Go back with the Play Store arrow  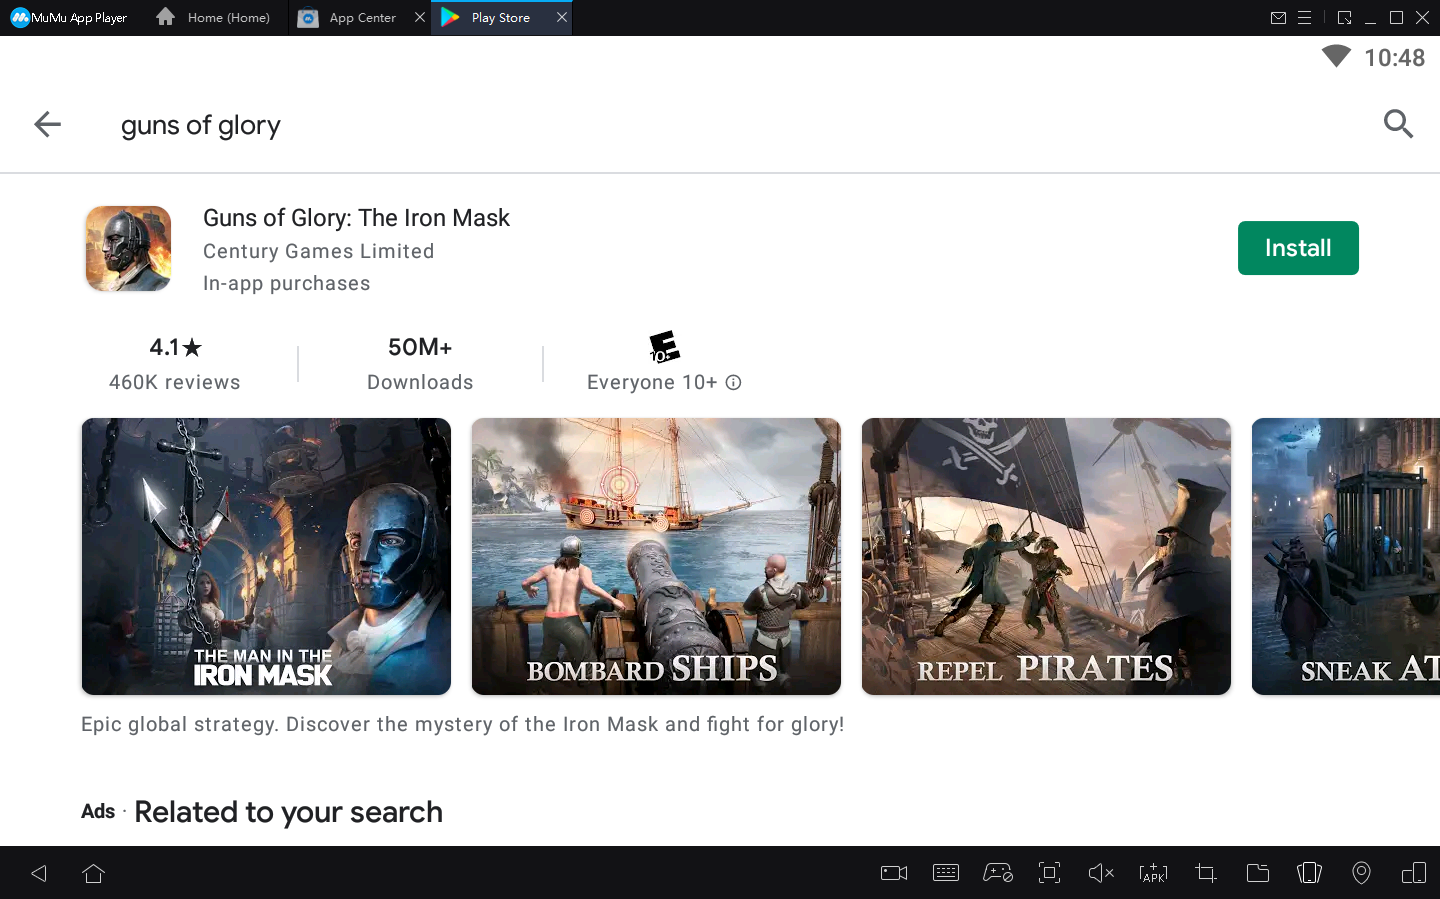click(47, 124)
